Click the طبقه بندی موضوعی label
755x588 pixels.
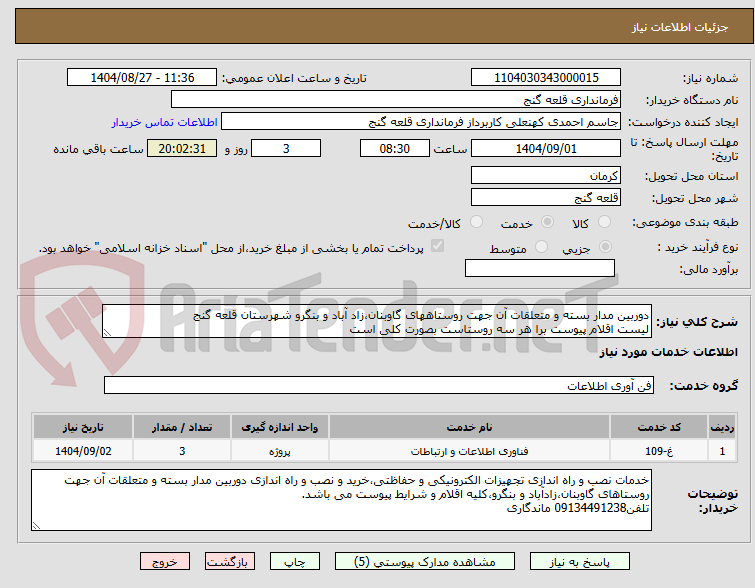point(685,222)
